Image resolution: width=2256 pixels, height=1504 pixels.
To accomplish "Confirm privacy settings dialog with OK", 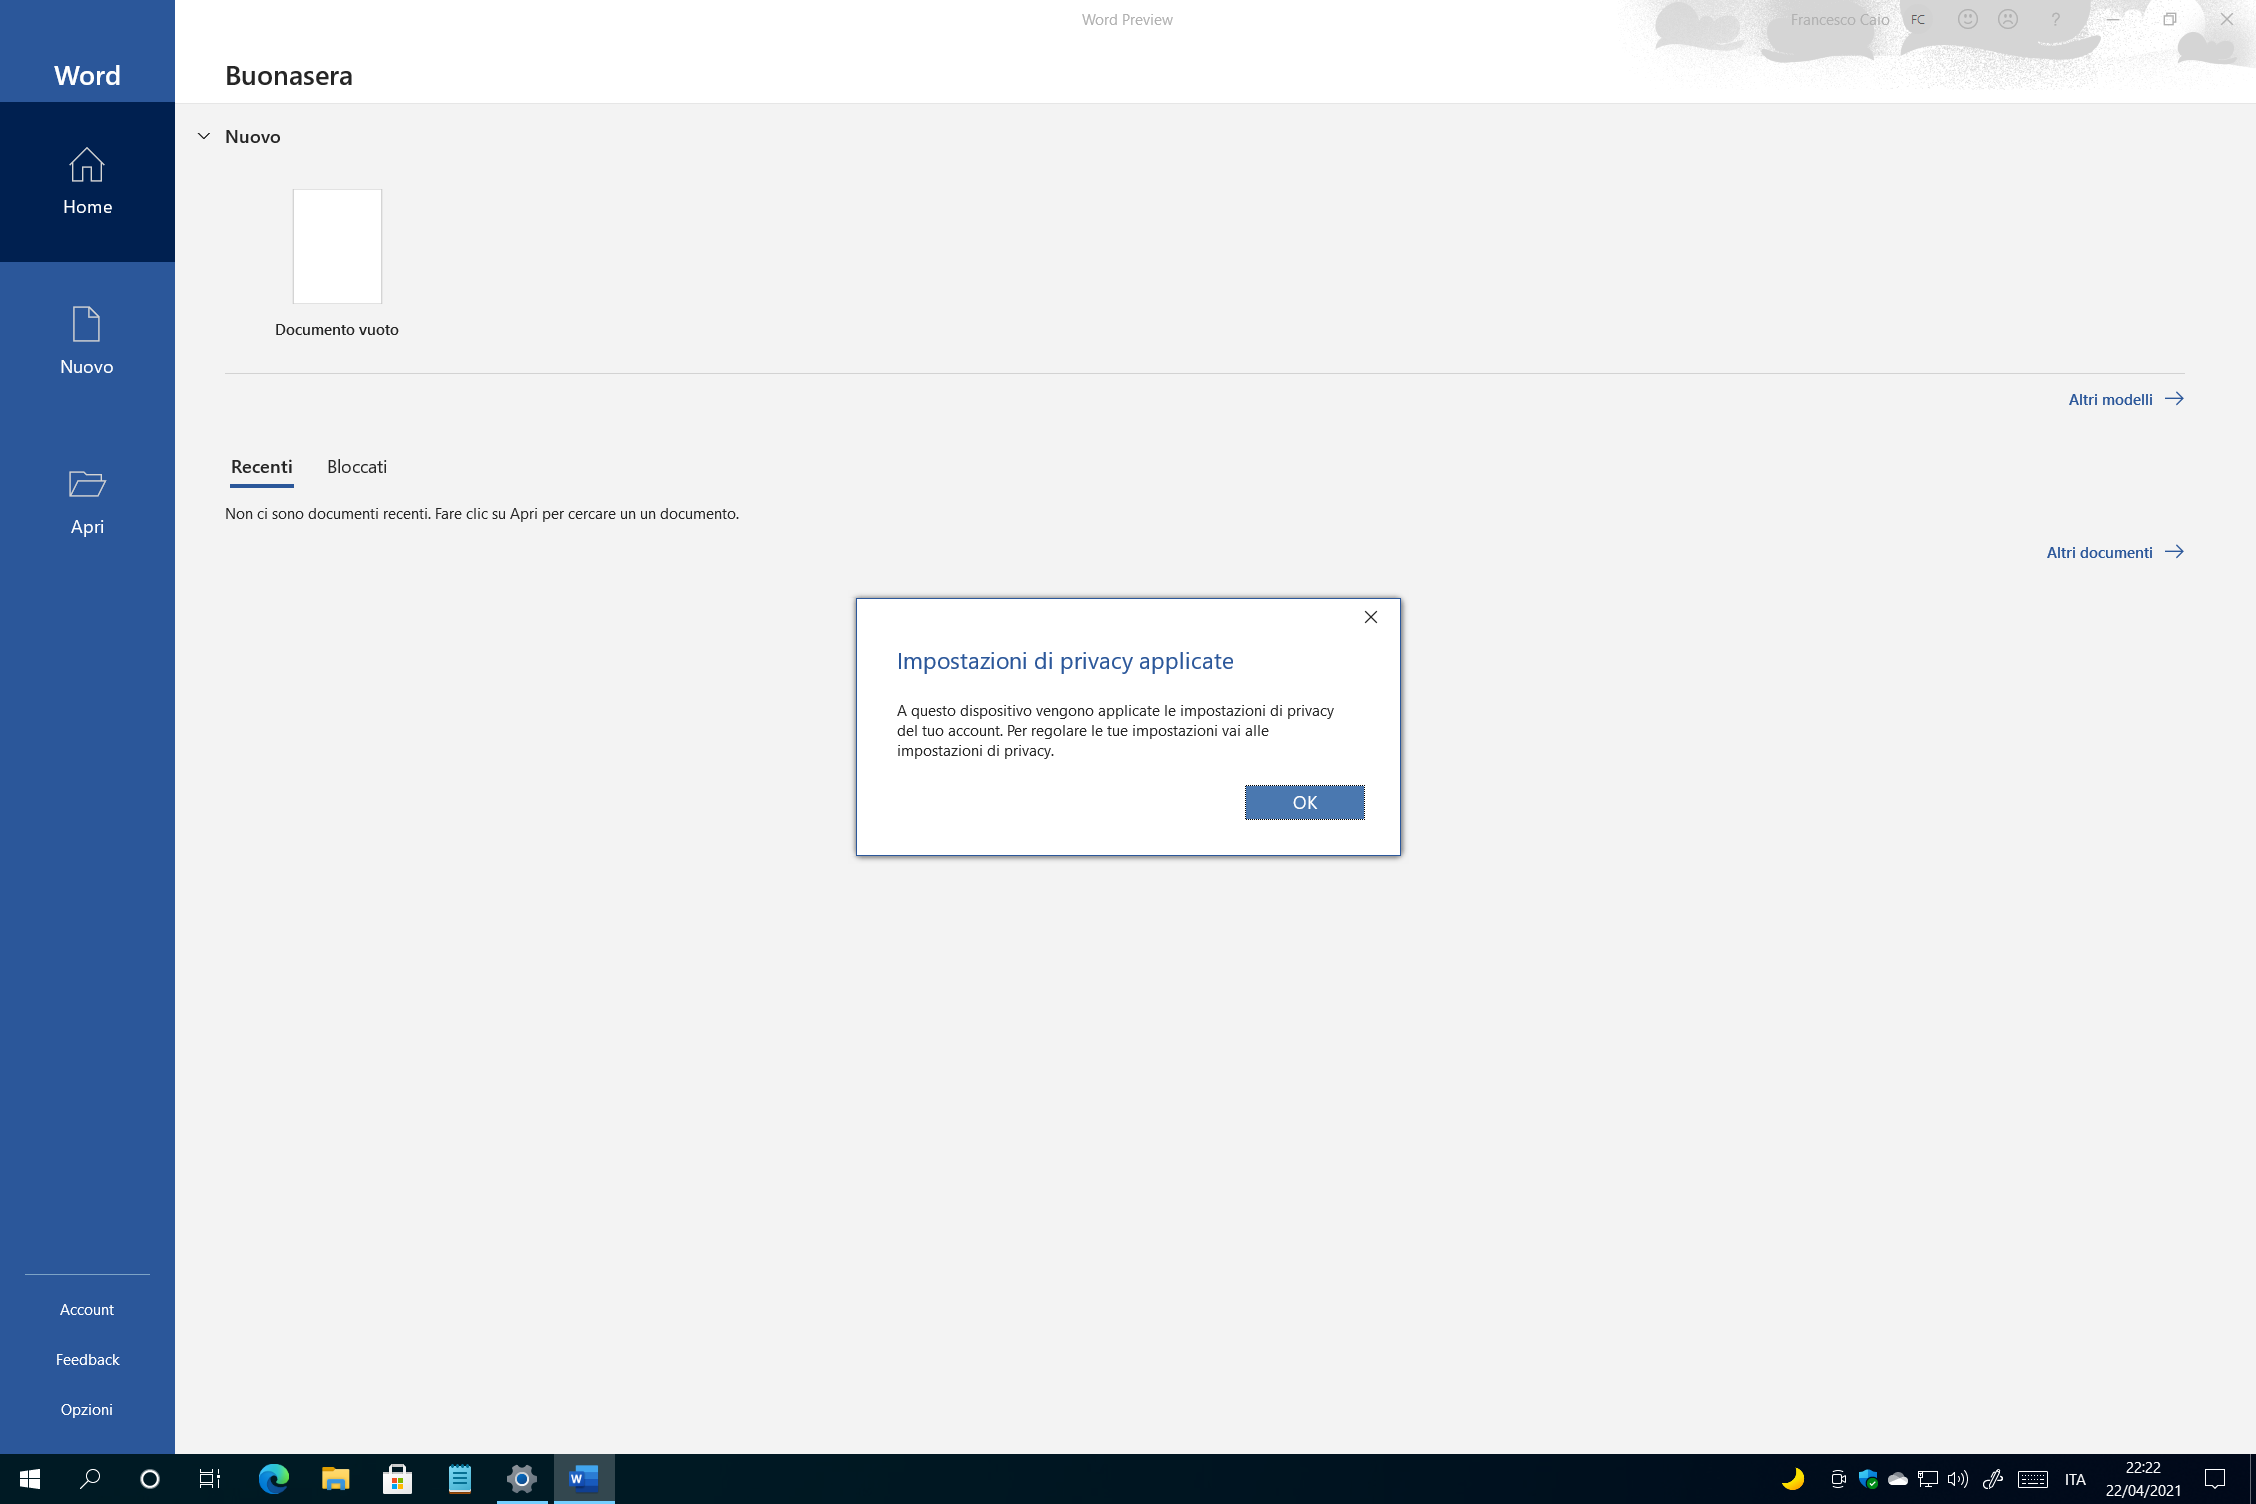I will point(1304,802).
